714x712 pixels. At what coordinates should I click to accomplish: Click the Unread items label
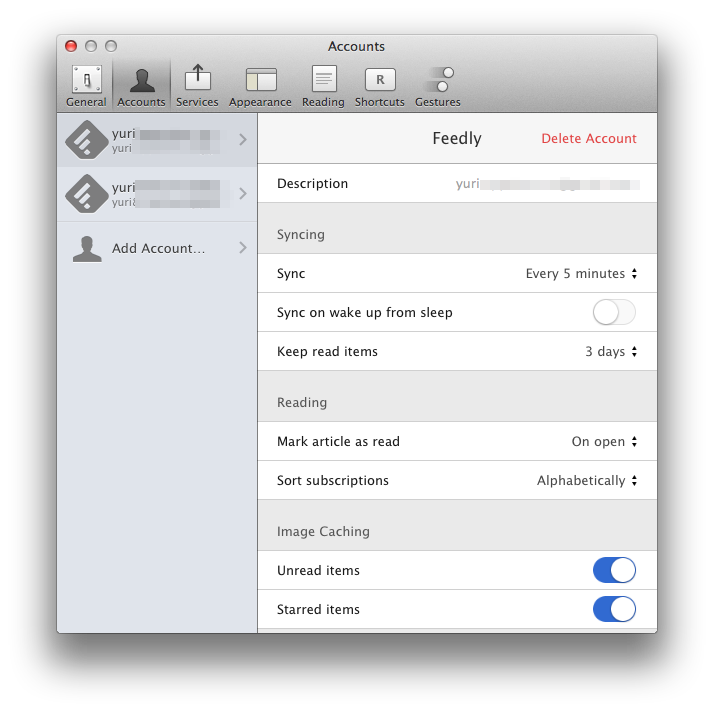point(318,570)
